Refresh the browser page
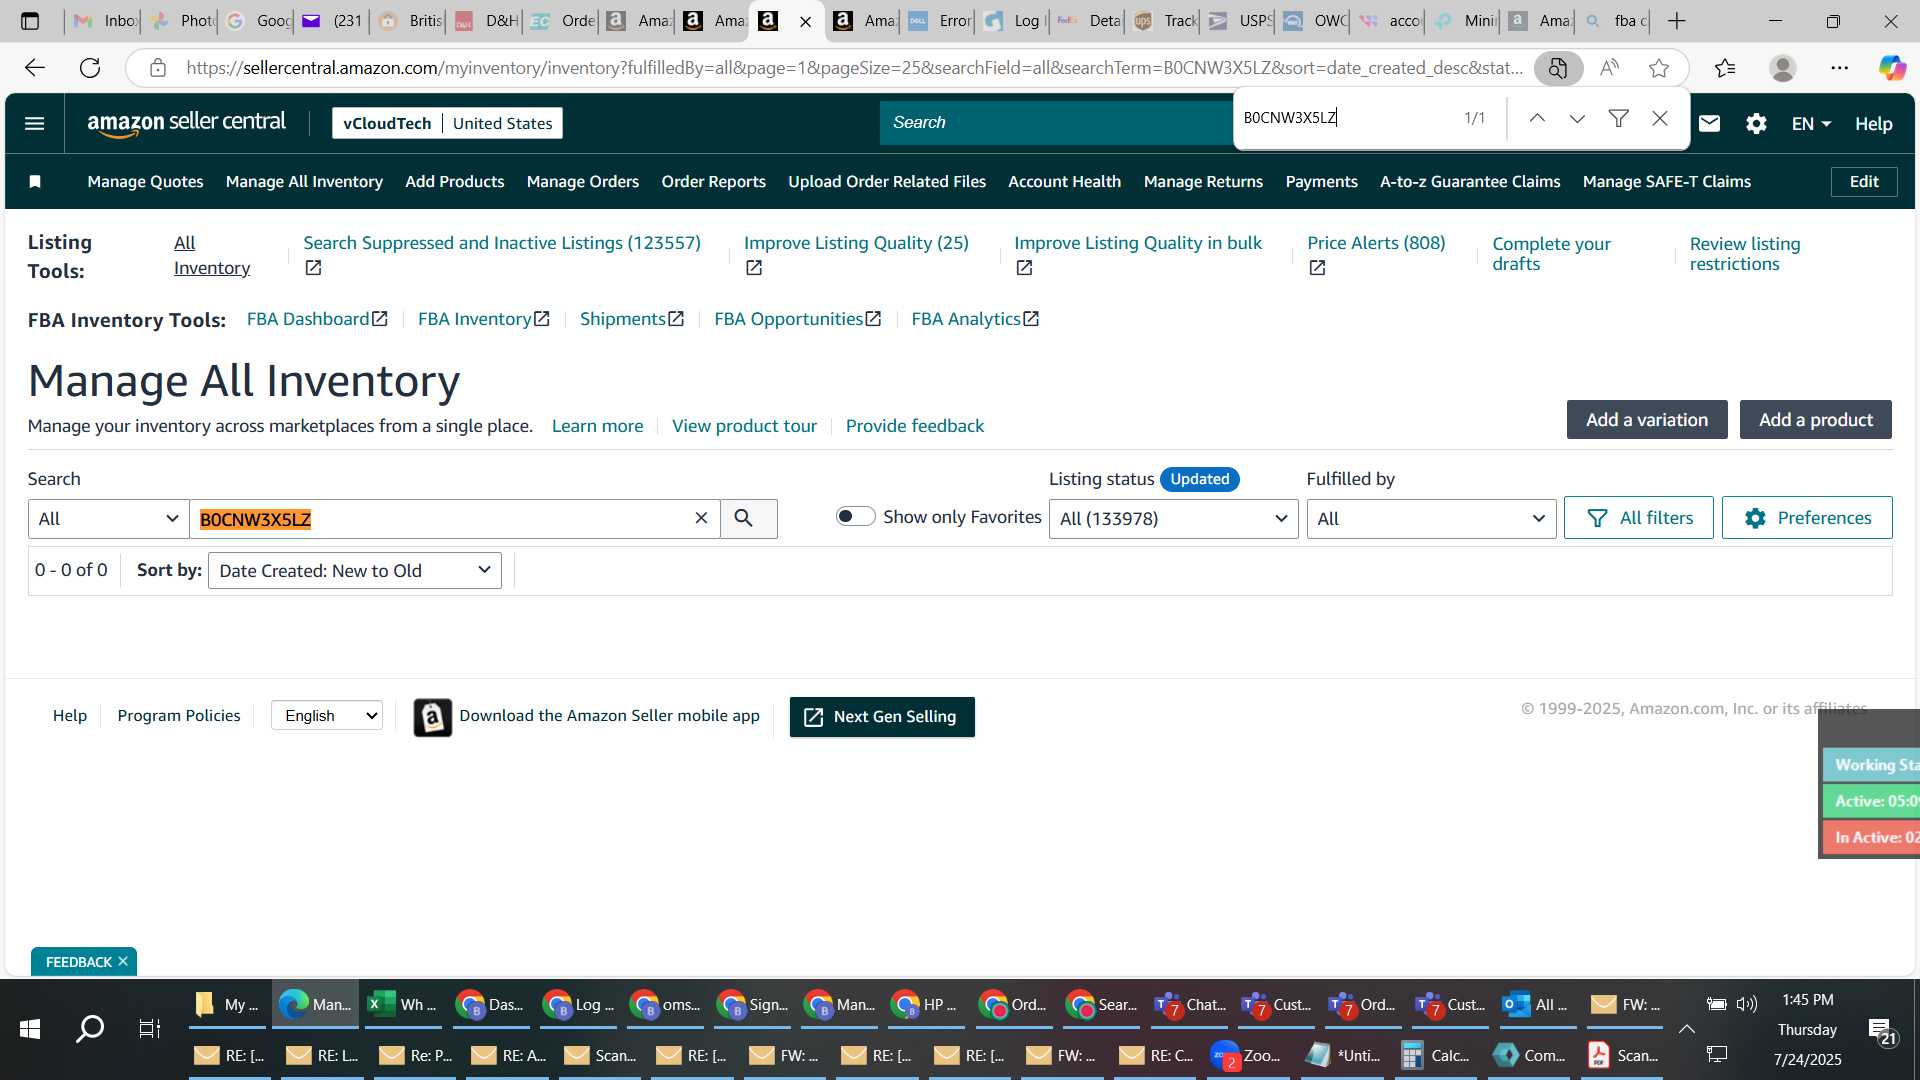Image resolution: width=1920 pixels, height=1080 pixels. pos(90,68)
